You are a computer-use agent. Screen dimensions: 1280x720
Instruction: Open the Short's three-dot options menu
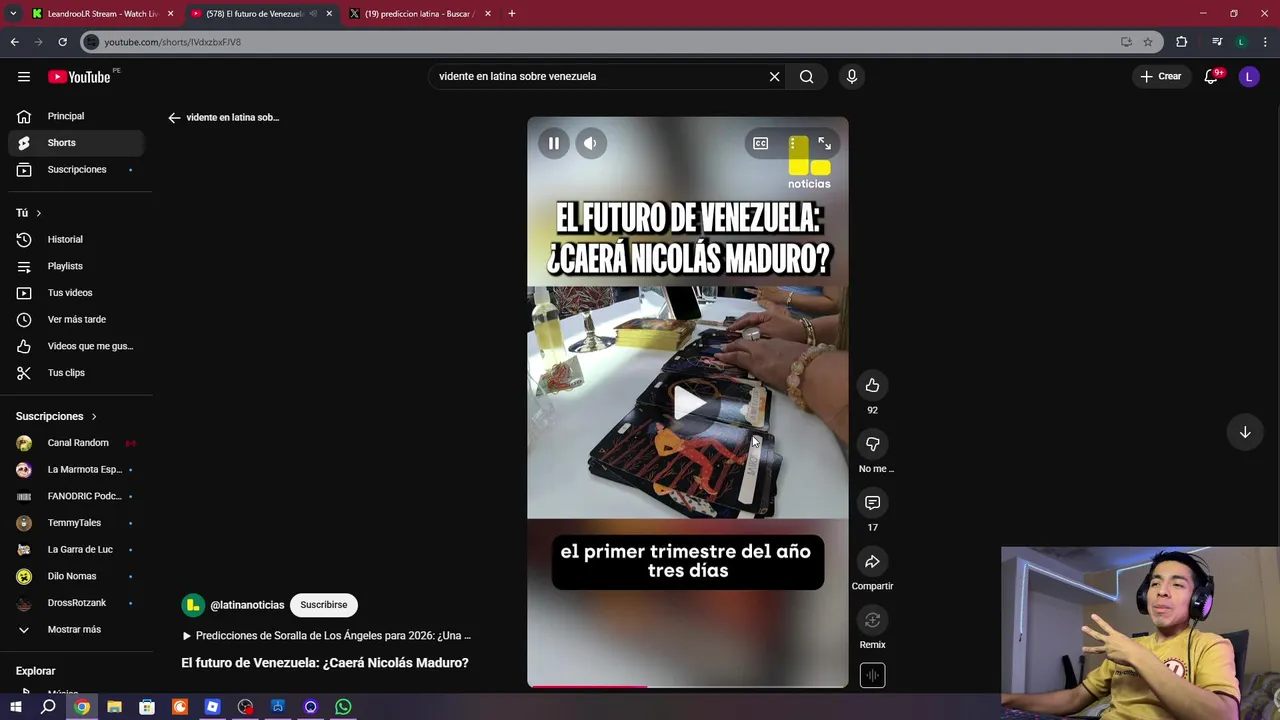(792, 143)
